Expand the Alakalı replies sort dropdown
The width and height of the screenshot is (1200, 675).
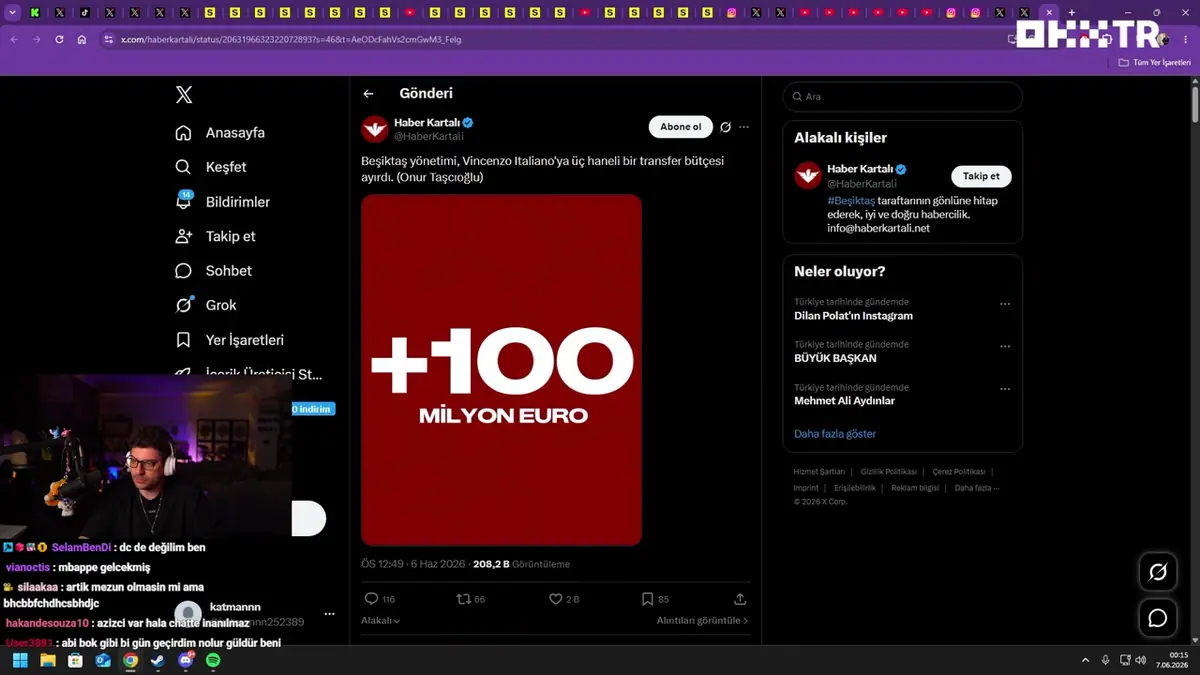(x=380, y=621)
